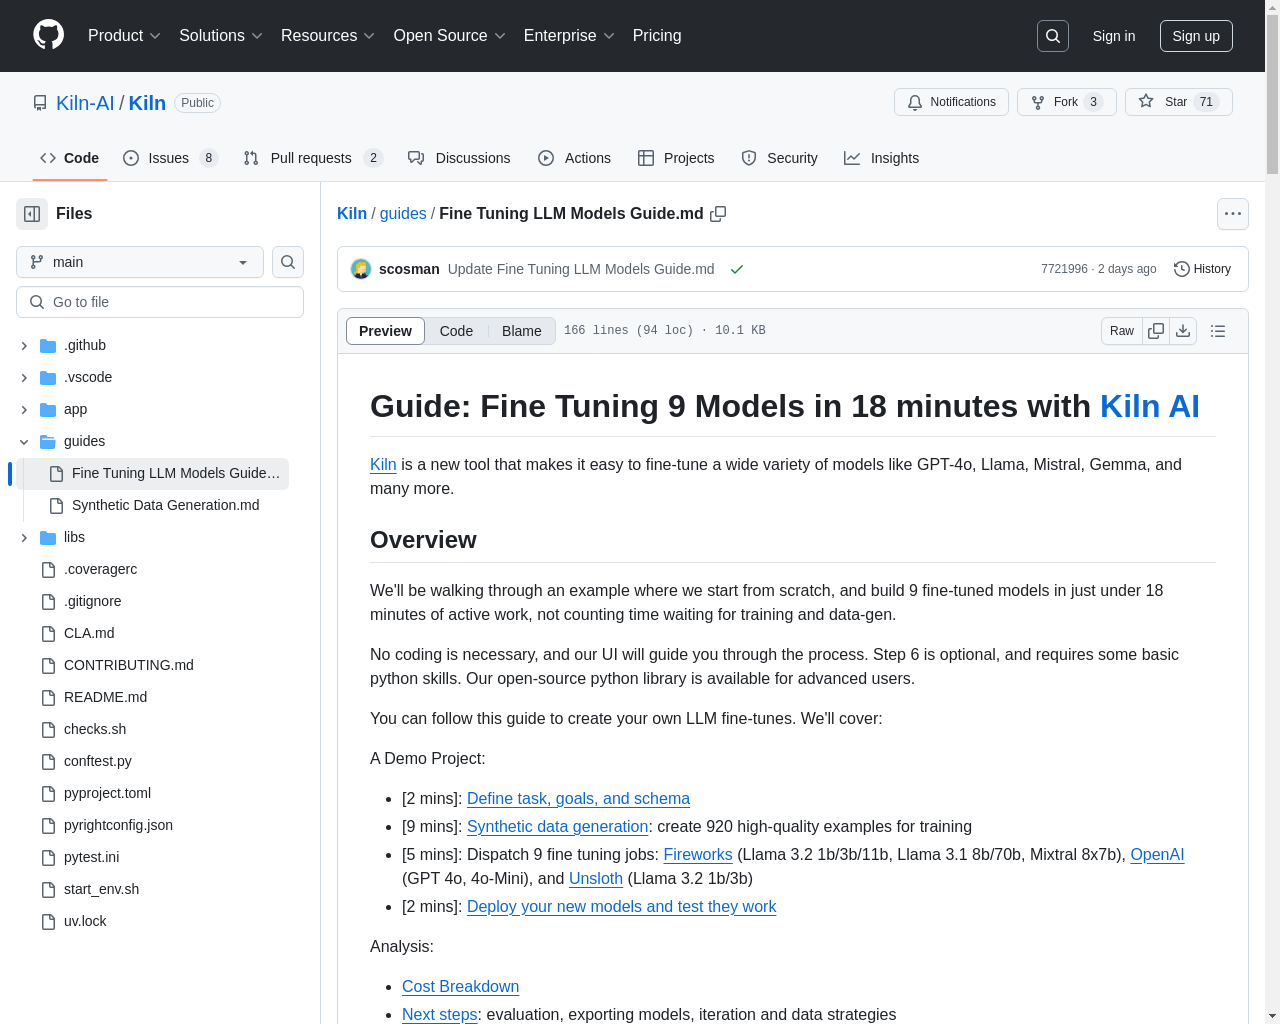
Task: Open the Kiln AI heading link
Action: tap(1149, 407)
